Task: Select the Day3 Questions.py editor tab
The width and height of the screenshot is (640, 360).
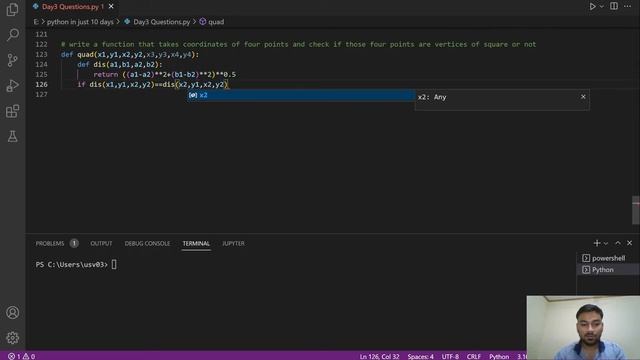Action: point(73,7)
